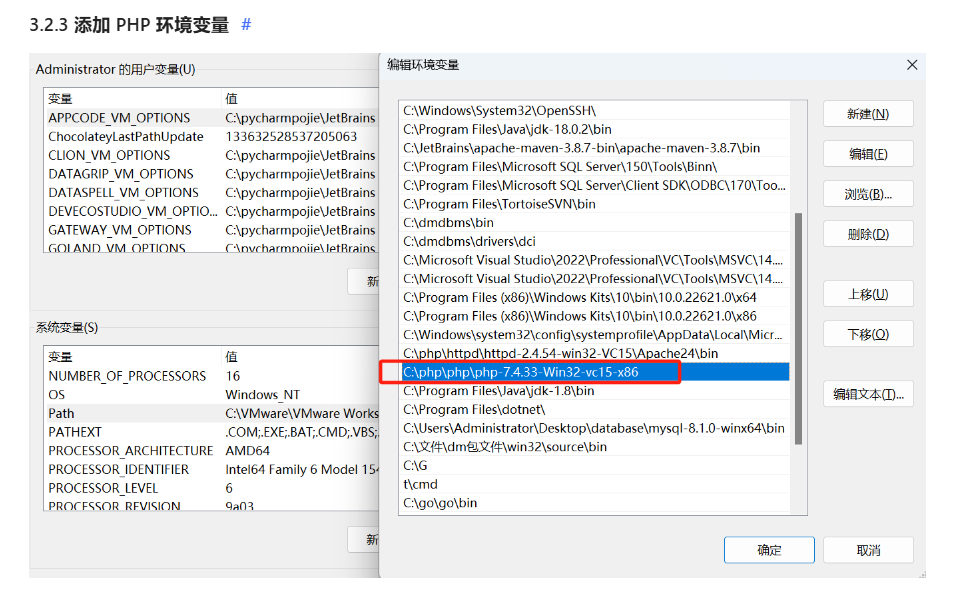
Task: Select the PATHEXT system variable
Action: tap(211, 432)
